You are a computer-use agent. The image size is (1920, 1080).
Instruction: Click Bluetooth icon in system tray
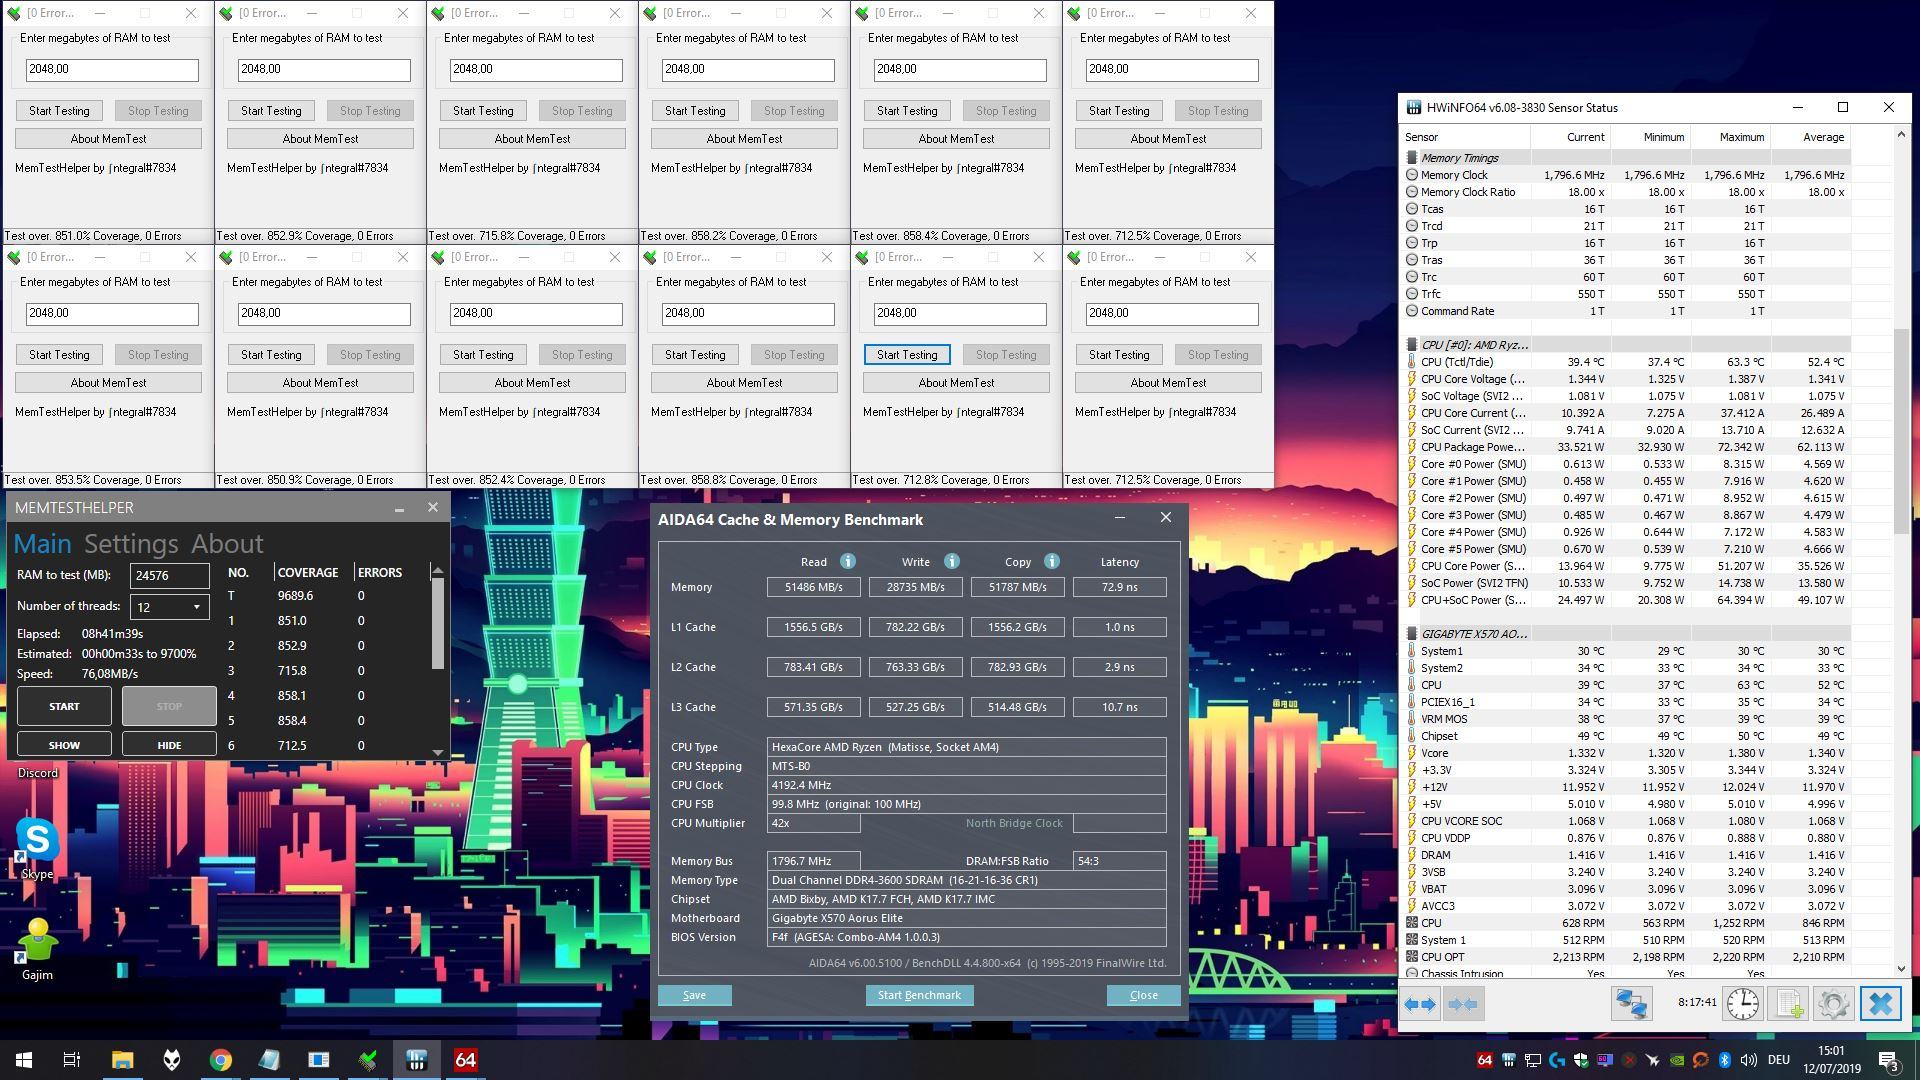pyautogui.click(x=1724, y=1060)
